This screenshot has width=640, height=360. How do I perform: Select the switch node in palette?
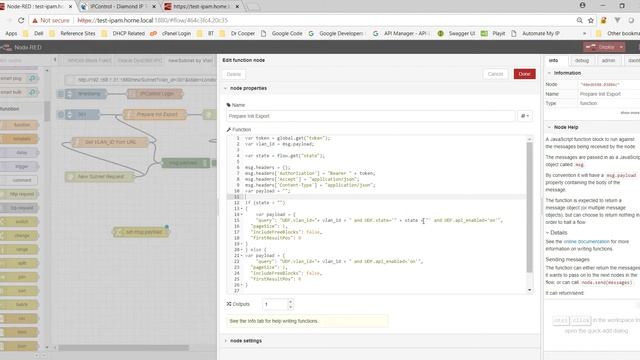point(20,222)
